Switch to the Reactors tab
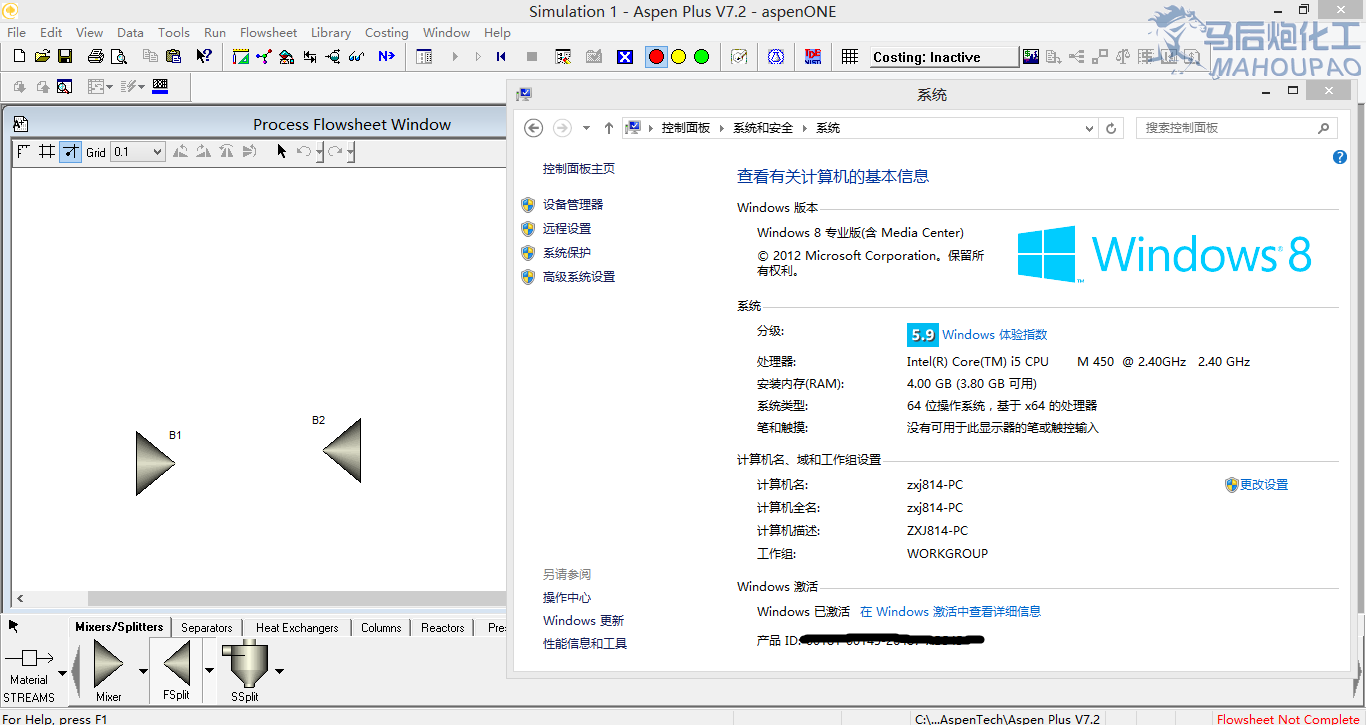Screen dimensions: 1366x725 [x=441, y=627]
